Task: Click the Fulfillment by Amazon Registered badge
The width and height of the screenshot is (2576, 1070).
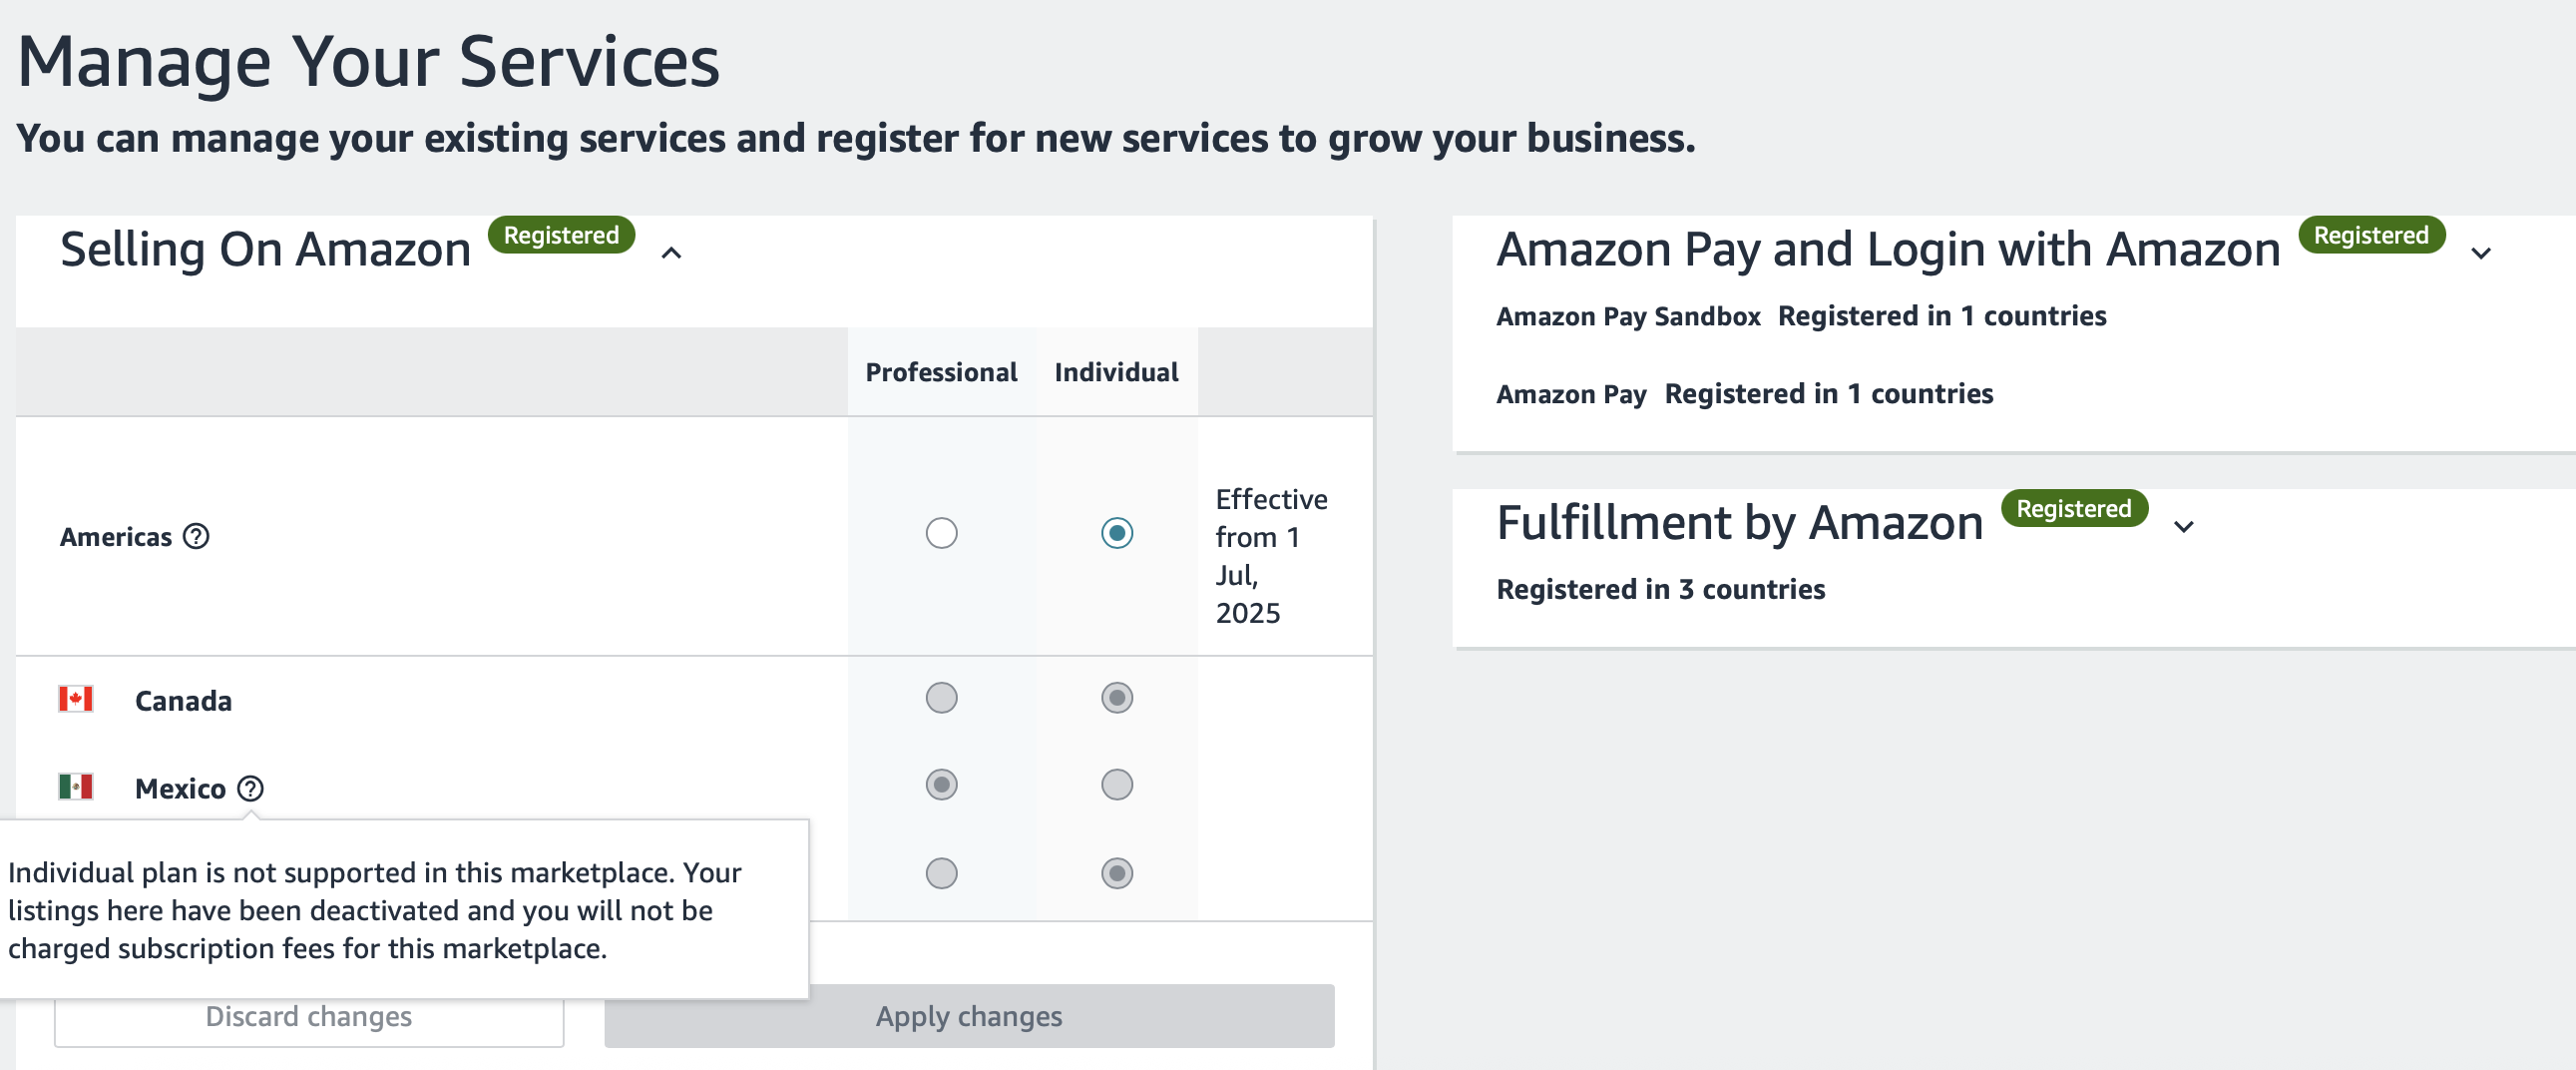Action: (2074, 508)
